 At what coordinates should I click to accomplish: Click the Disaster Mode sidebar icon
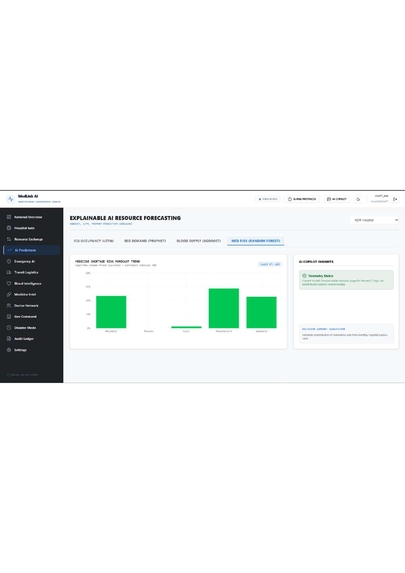click(9, 327)
